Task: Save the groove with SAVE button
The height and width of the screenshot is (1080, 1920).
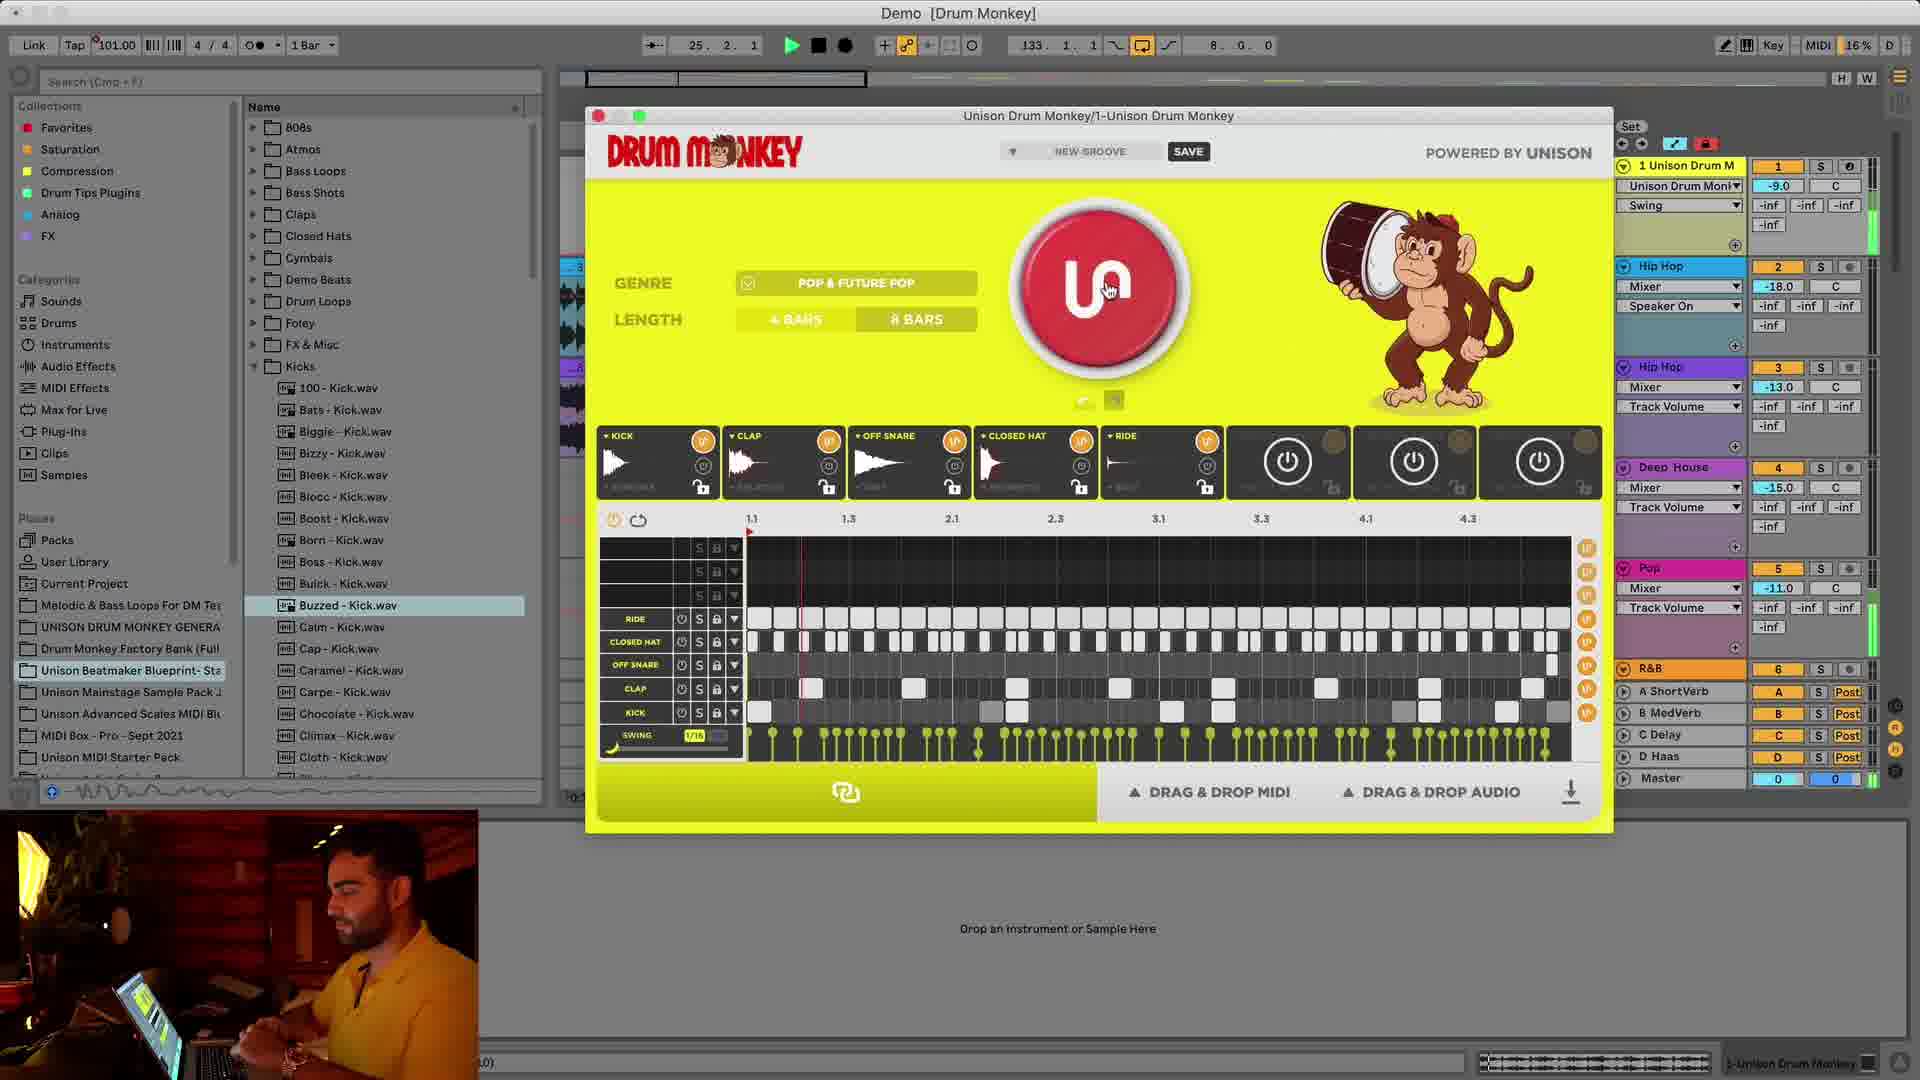Action: [x=1188, y=152]
